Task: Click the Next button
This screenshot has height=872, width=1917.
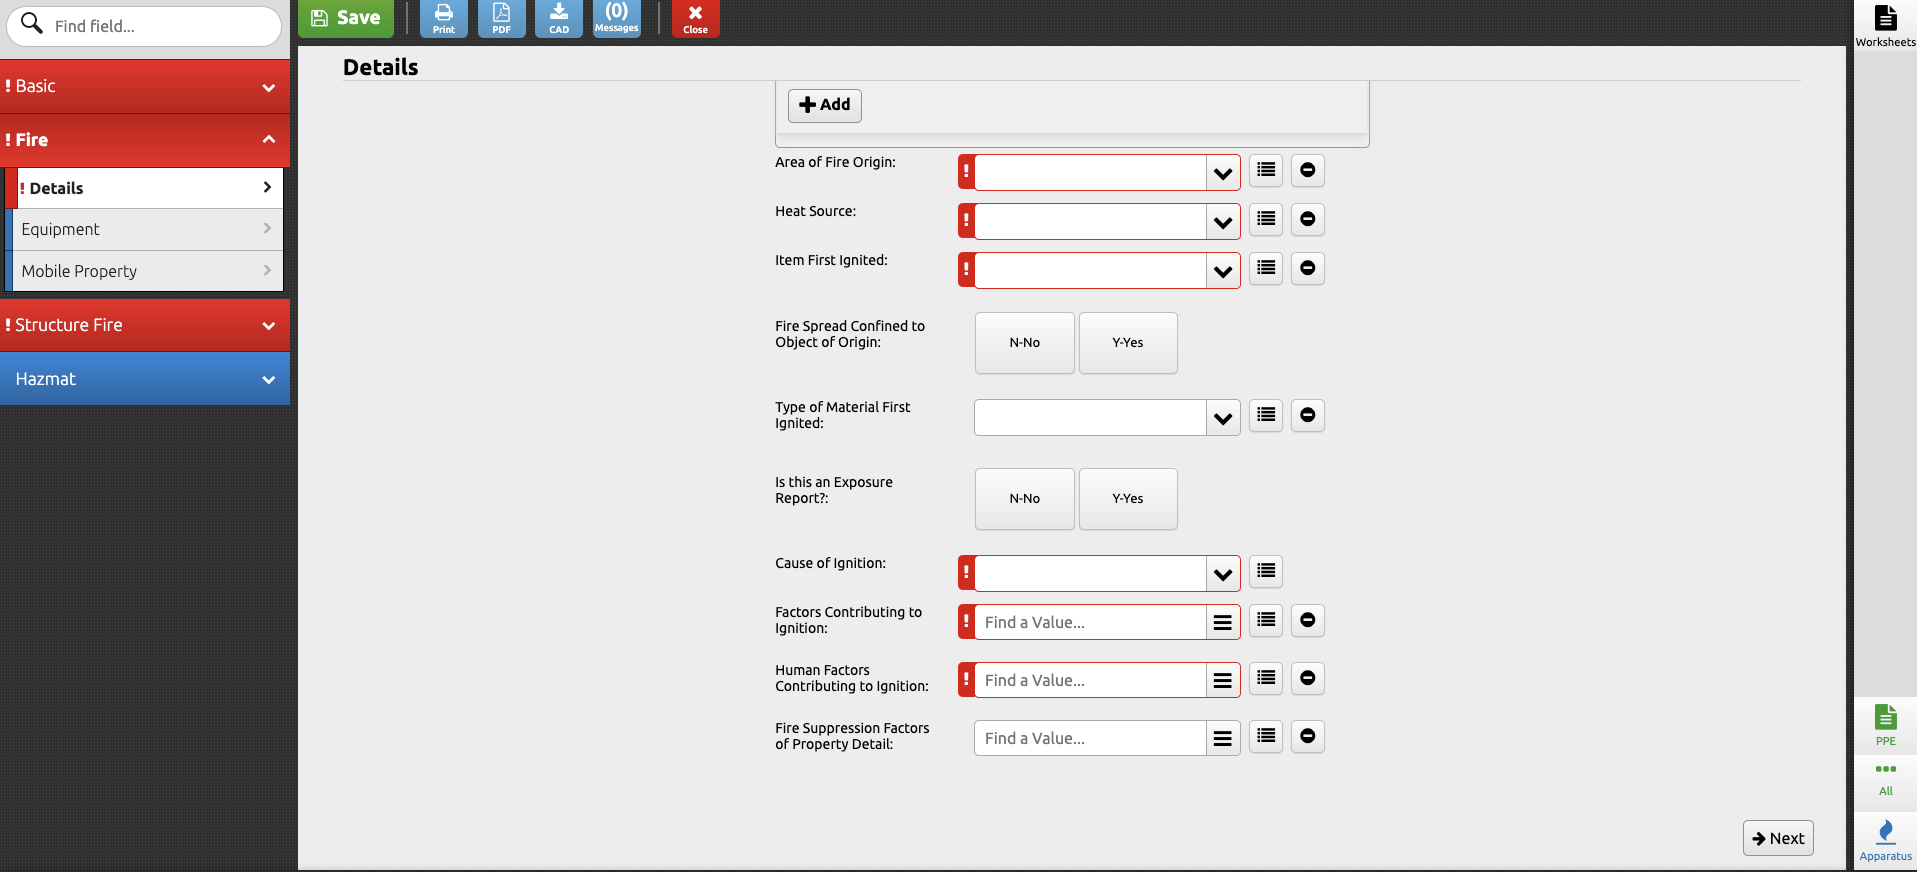Action: [x=1777, y=838]
